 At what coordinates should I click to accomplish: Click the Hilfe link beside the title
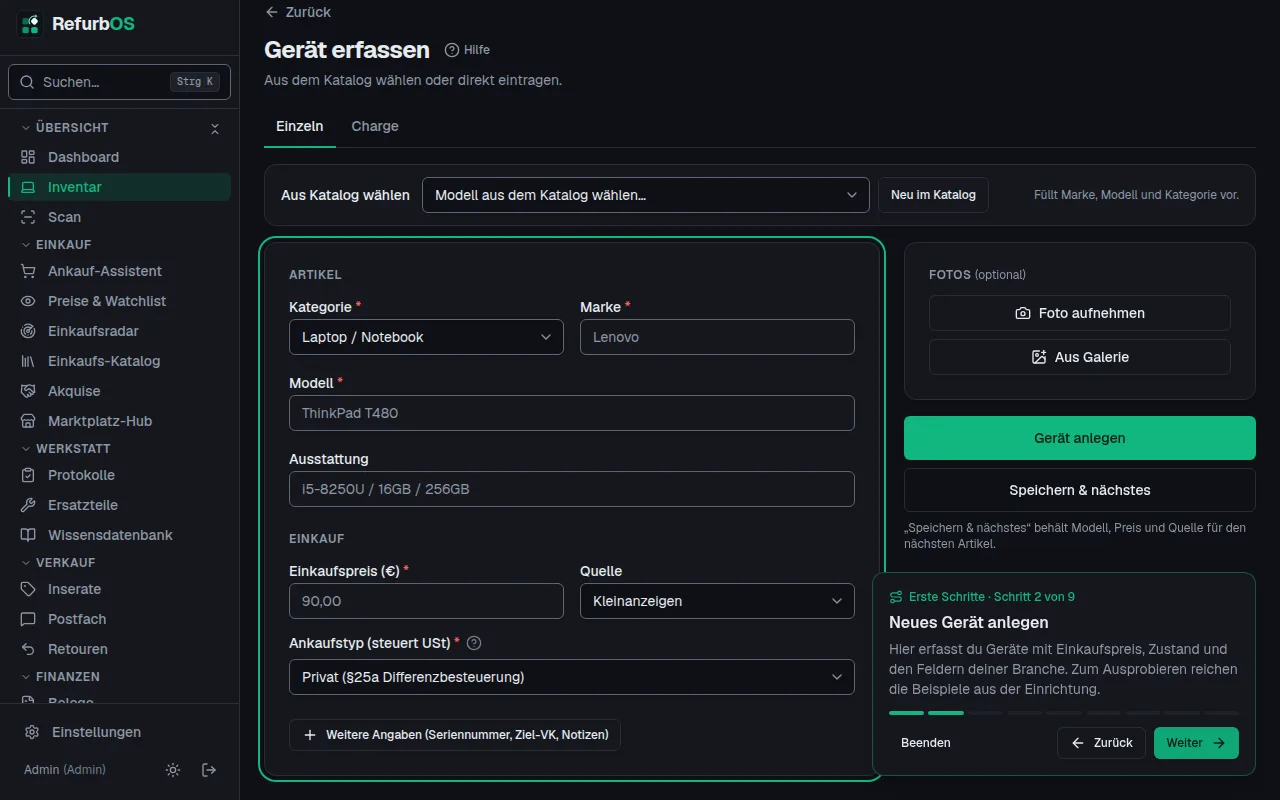pos(467,50)
